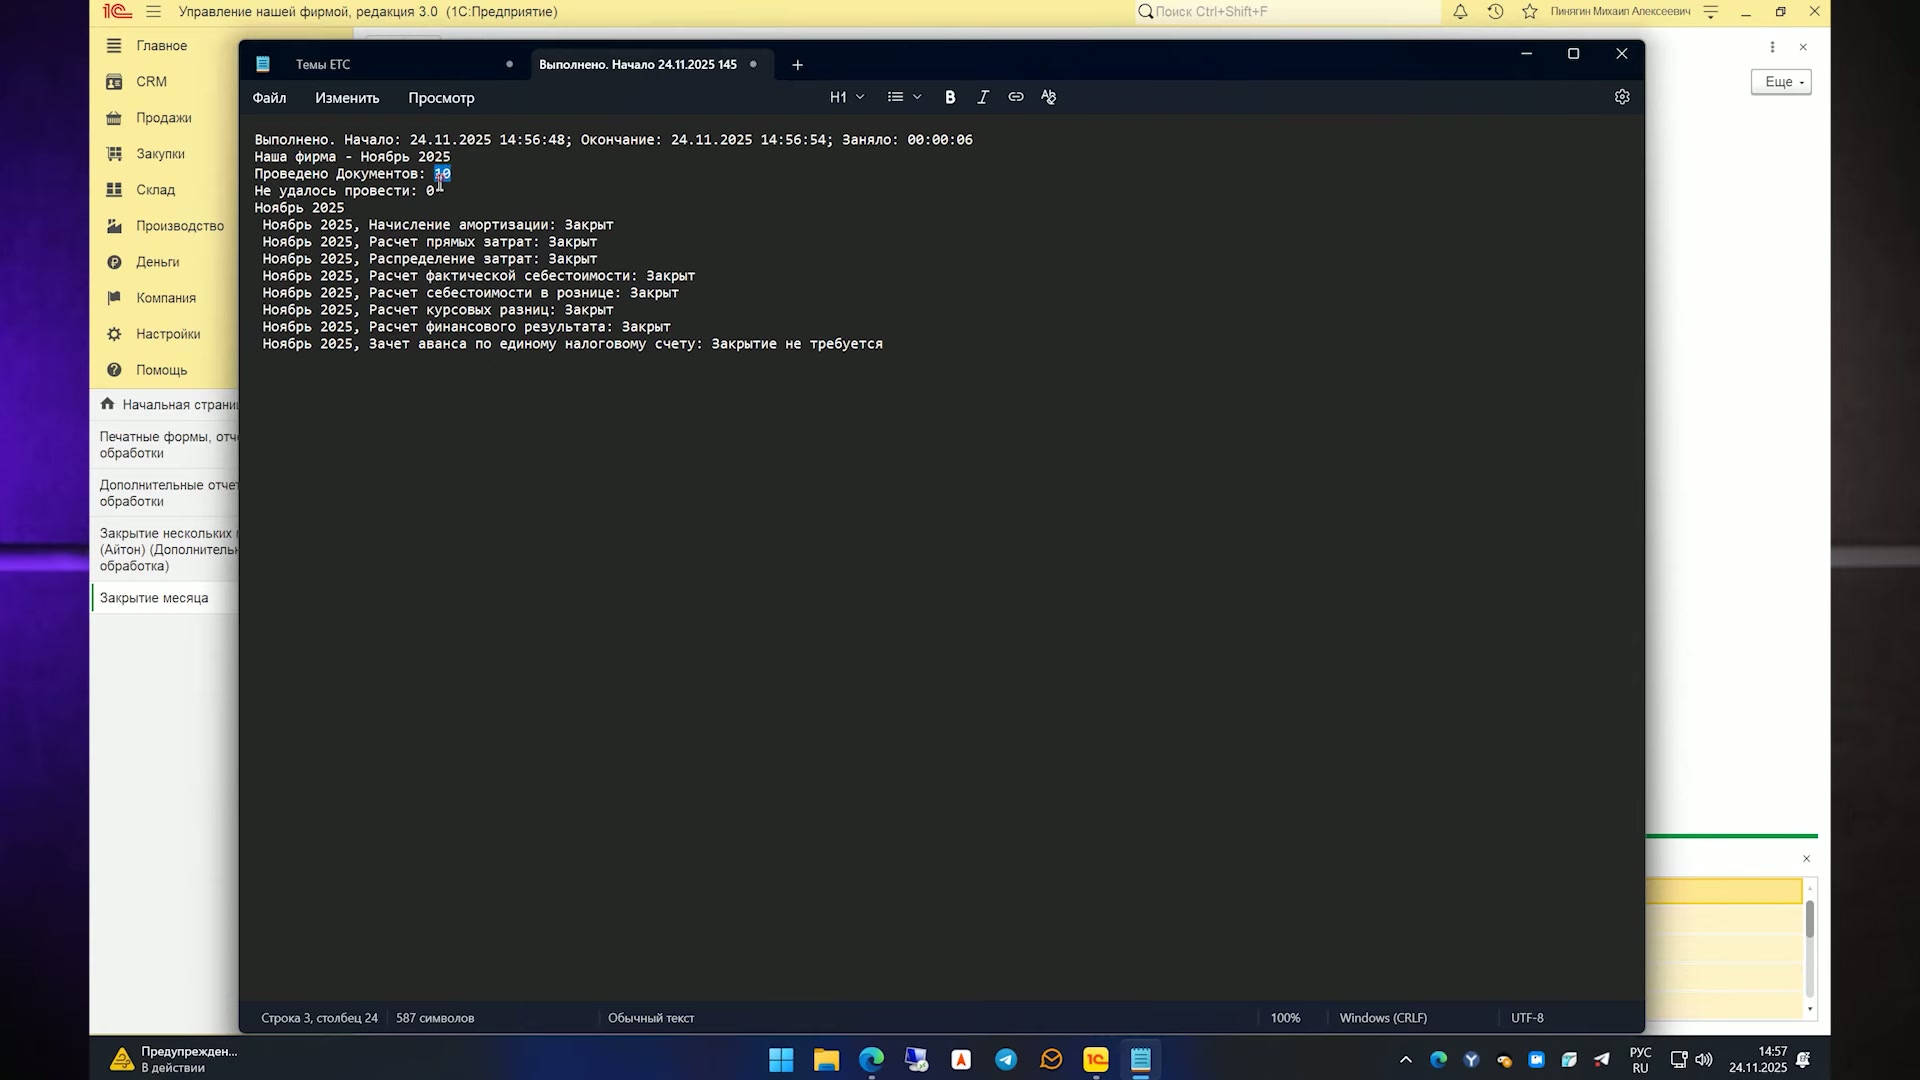Expand the Еще dropdown button in 1C
1920x1080 pixels.
[1781, 82]
